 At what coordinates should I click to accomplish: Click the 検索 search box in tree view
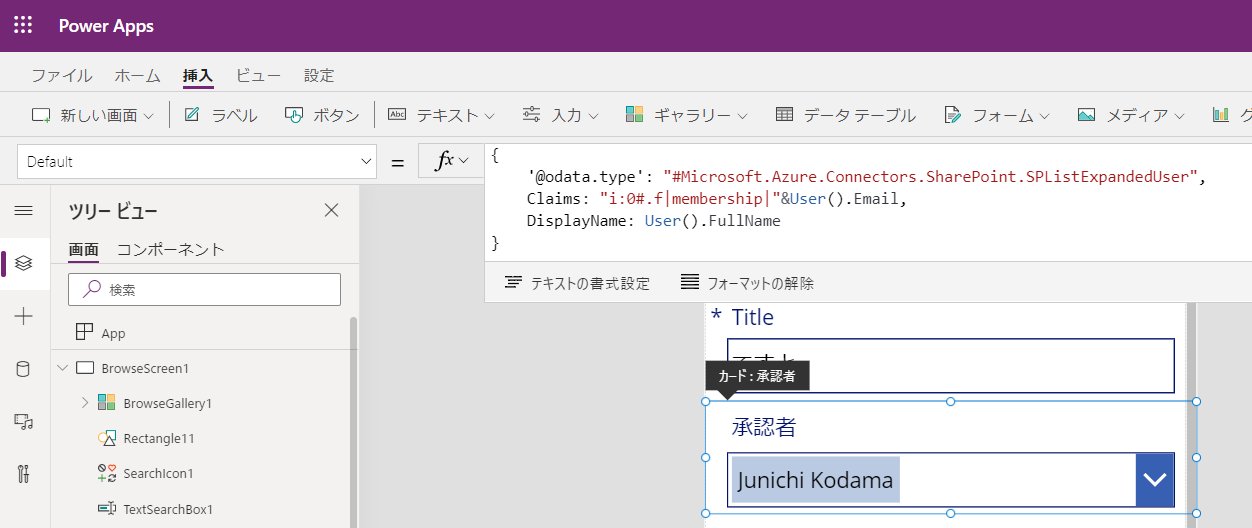click(204, 289)
